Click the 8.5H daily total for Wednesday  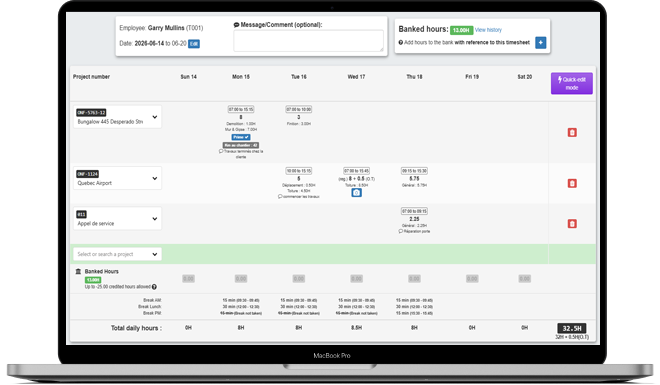tap(356, 327)
